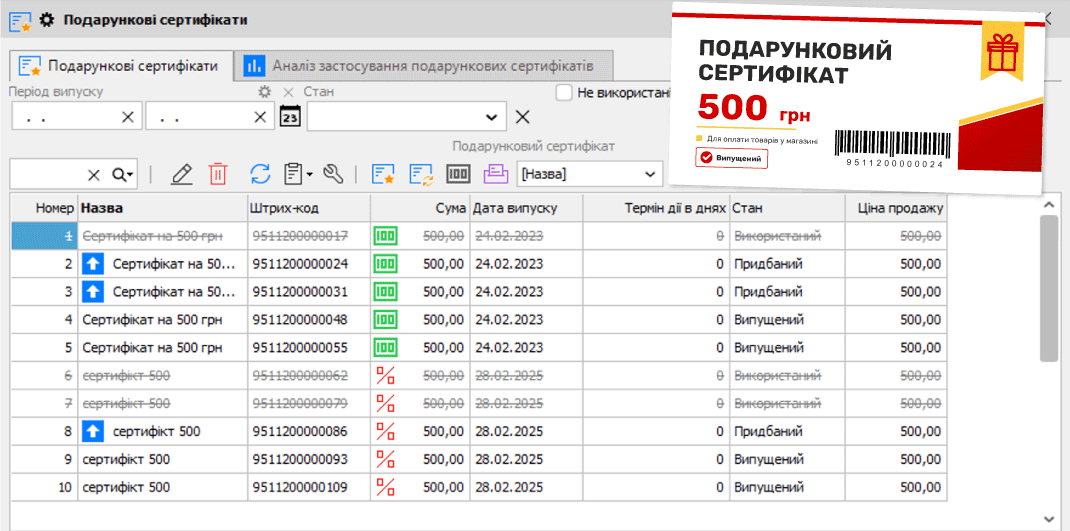Expand the Стан dropdown list
Screen dimensions: 1070x531
491,117
